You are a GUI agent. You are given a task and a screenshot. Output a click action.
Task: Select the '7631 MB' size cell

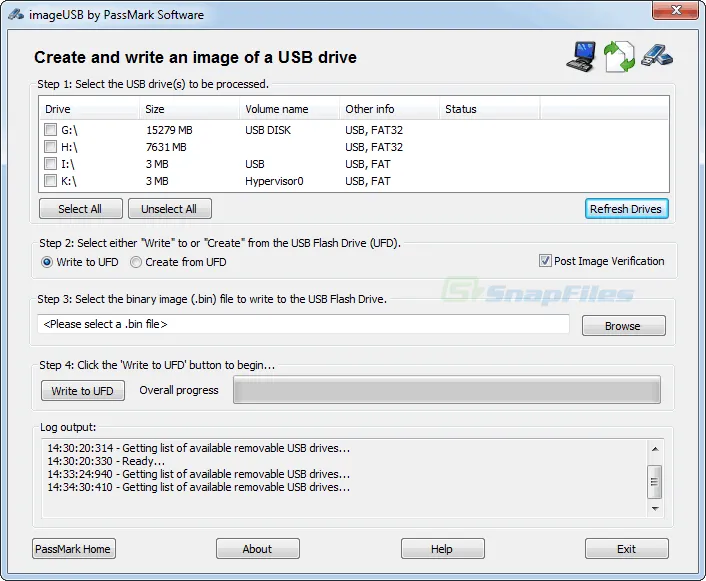[x=166, y=147]
